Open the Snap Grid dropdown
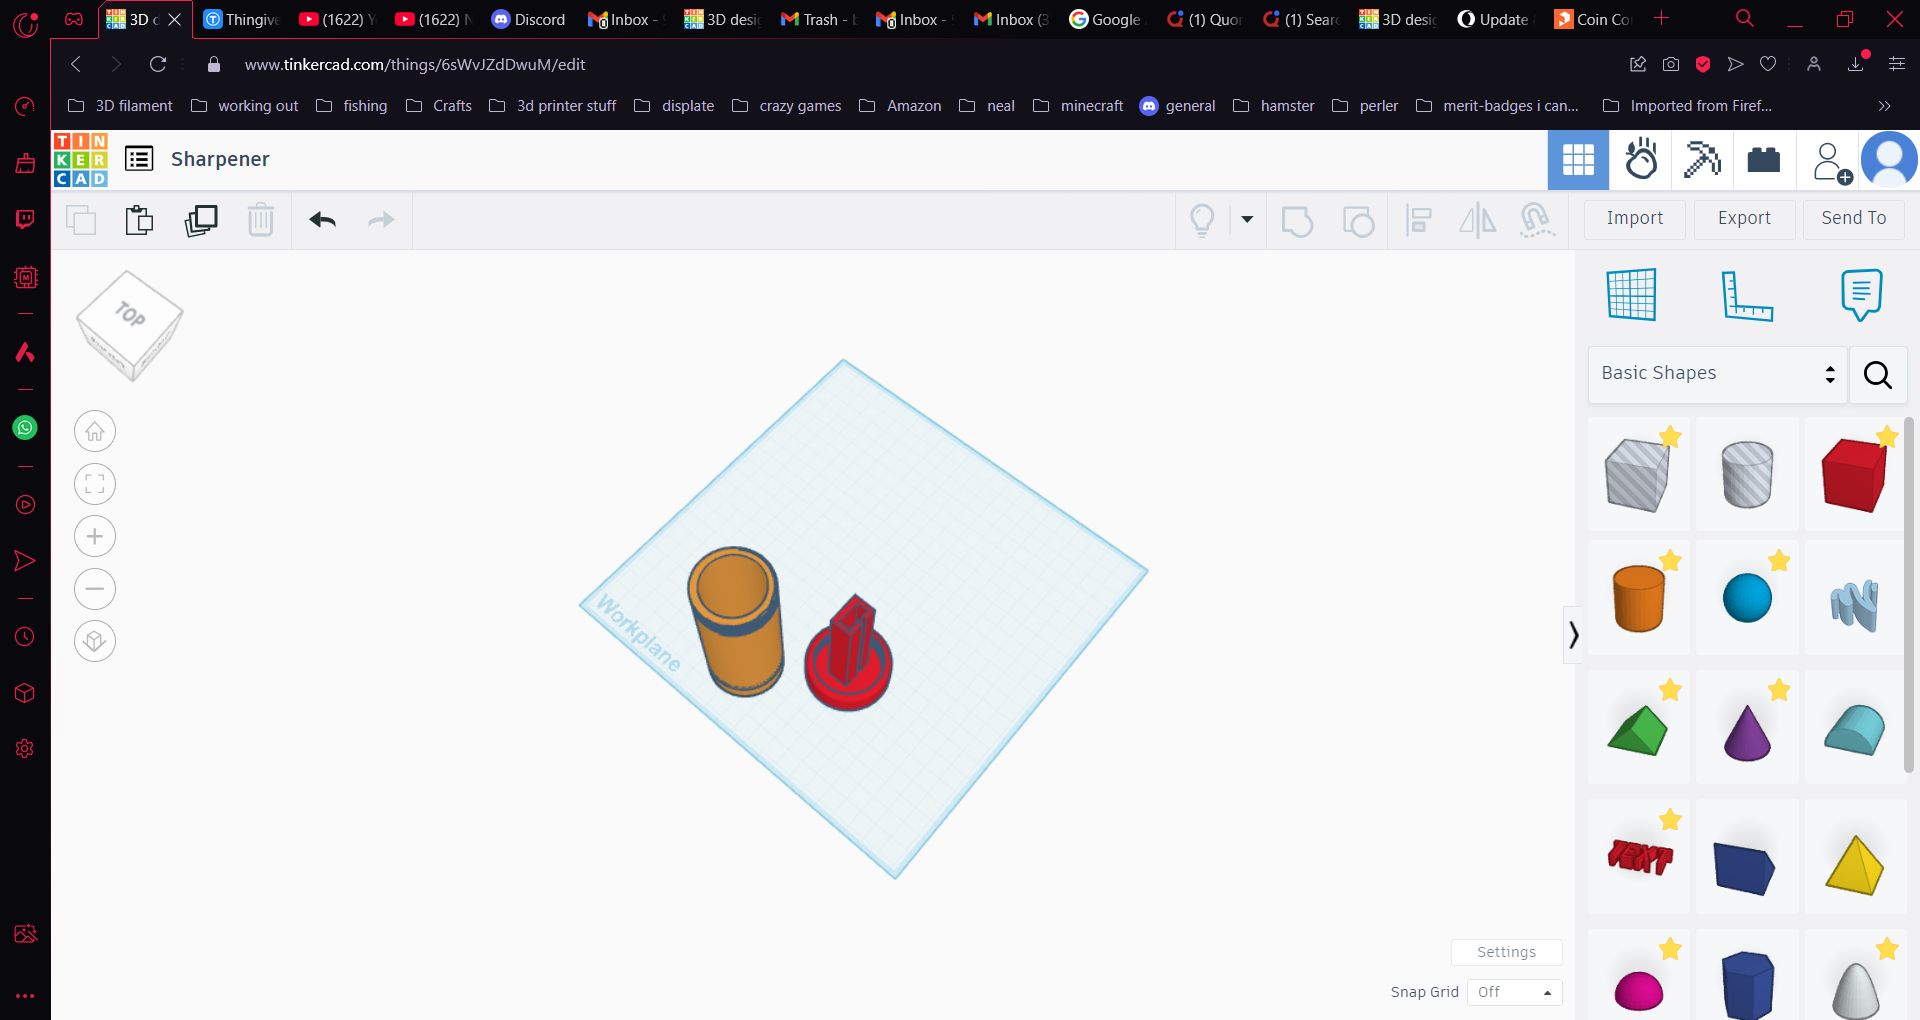The width and height of the screenshot is (1920, 1020). pos(1515,992)
